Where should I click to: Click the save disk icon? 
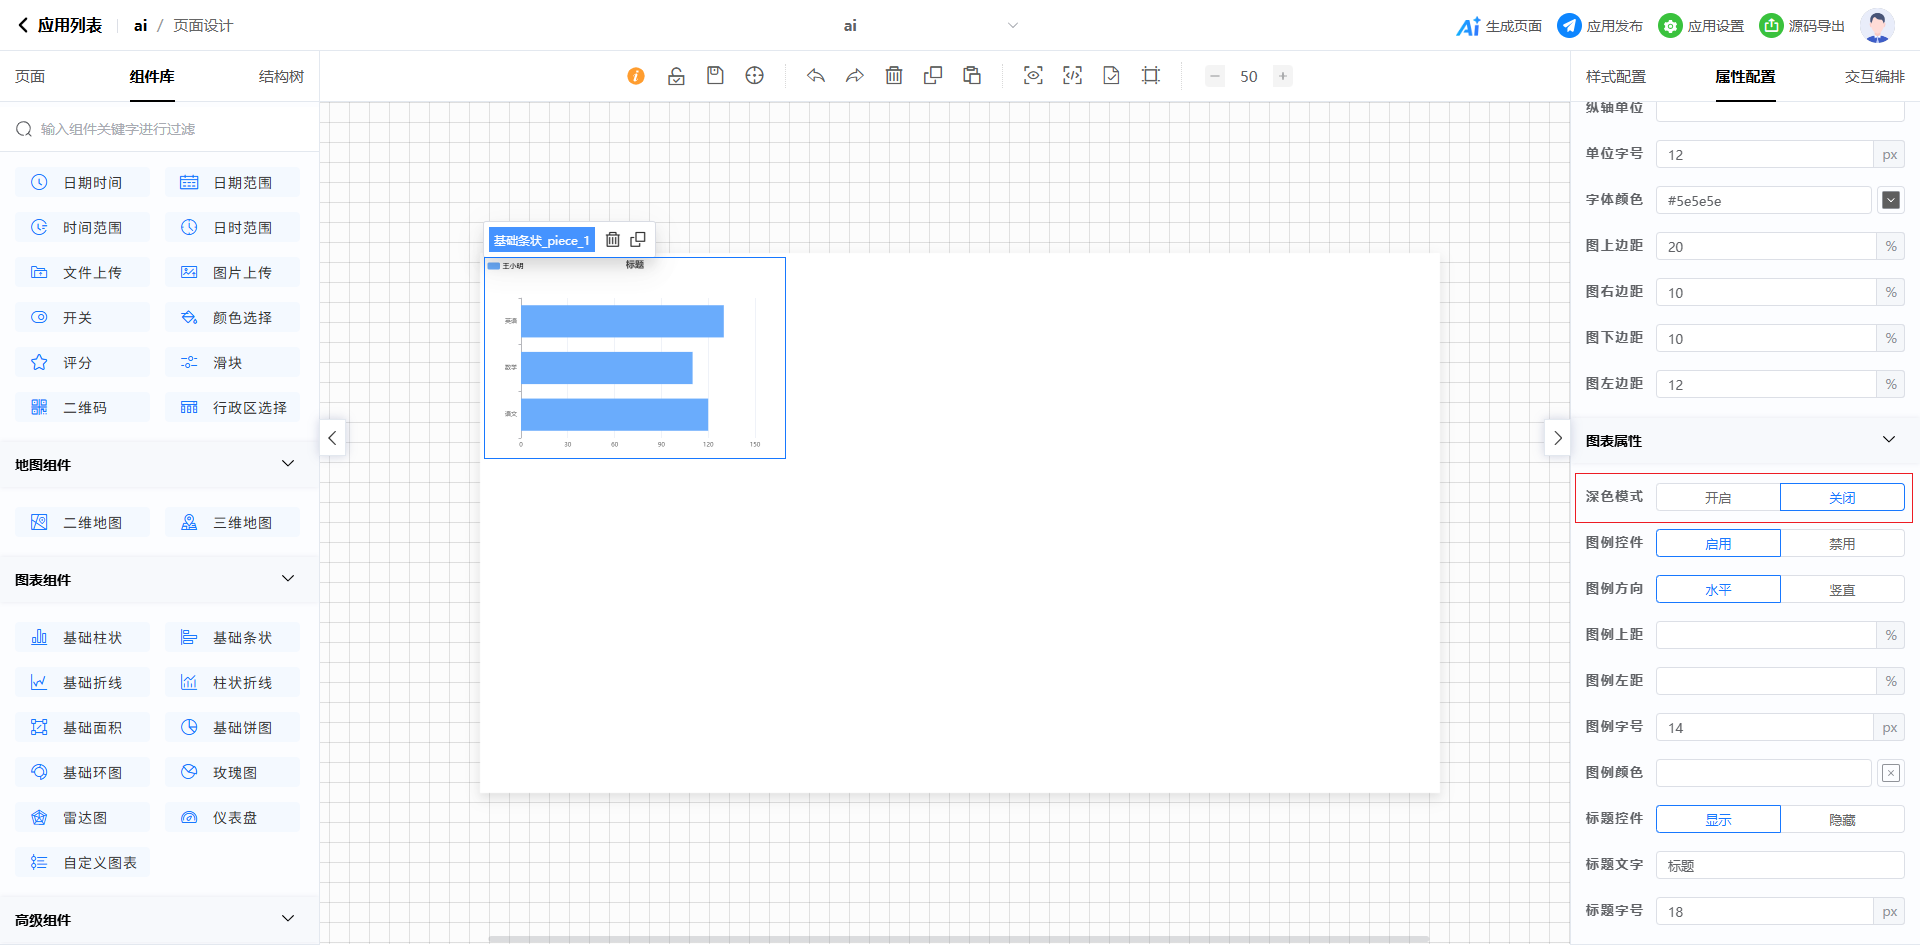point(715,76)
